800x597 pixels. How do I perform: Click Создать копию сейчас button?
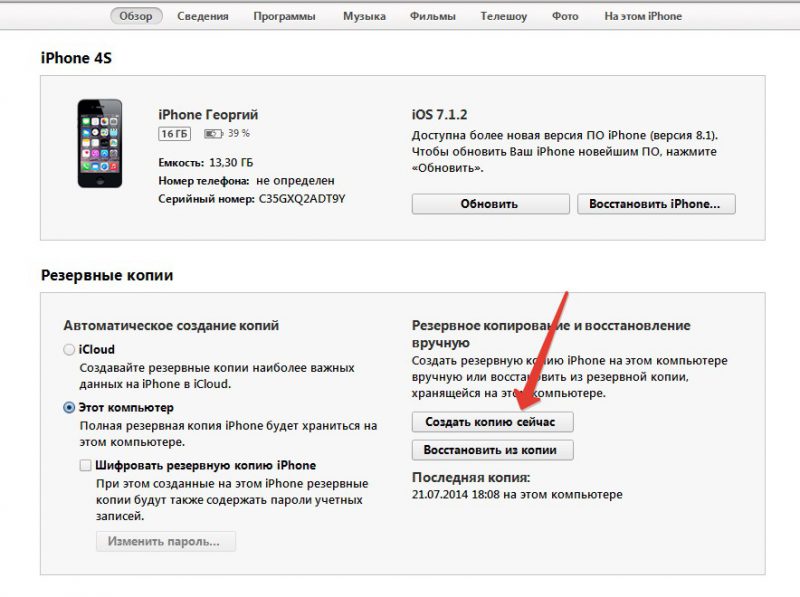(492, 422)
